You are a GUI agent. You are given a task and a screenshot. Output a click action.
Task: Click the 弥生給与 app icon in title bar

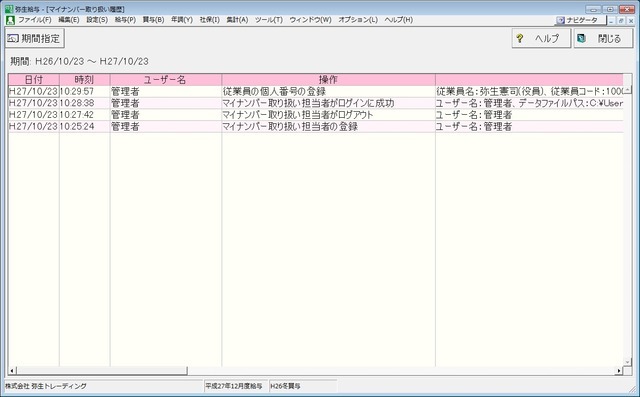pyautogui.click(x=9, y=9)
